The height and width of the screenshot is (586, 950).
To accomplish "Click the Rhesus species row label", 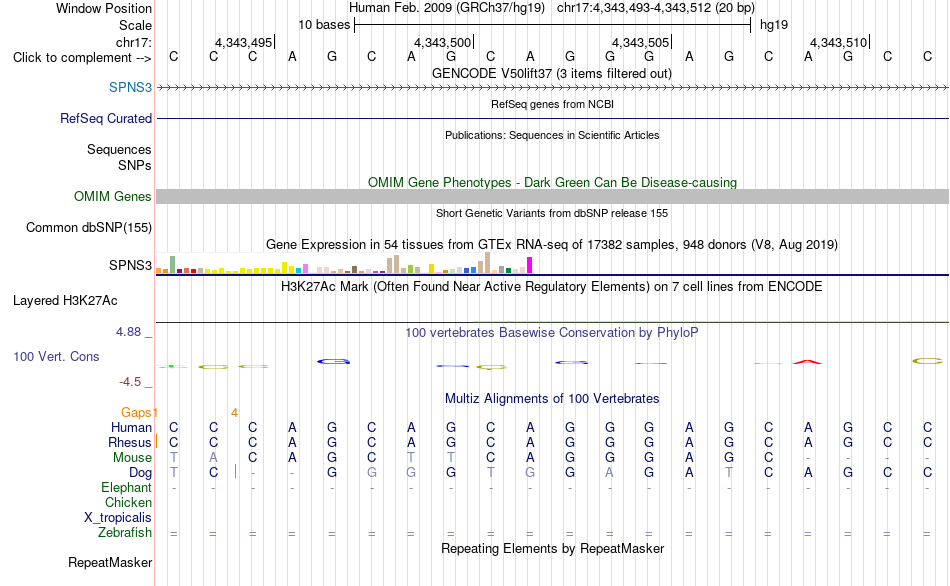I will tap(130, 442).
